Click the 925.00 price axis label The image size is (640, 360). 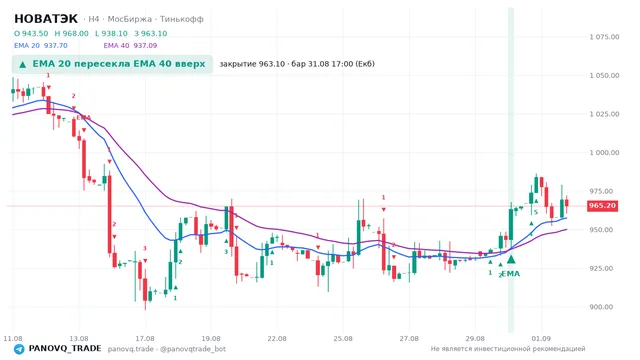[x=601, y=268]
